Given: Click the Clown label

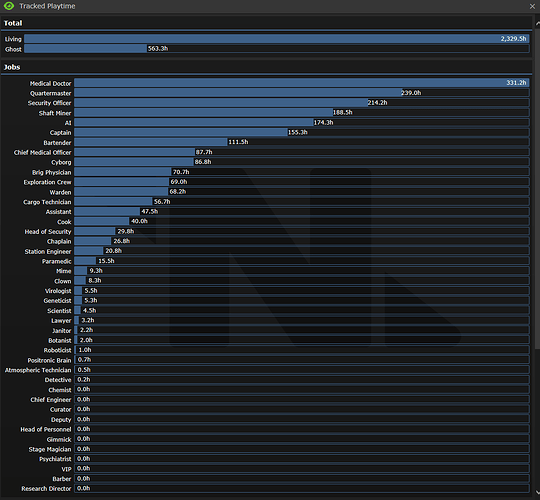Looking at the screenshot, I should [x=62, y=281].
